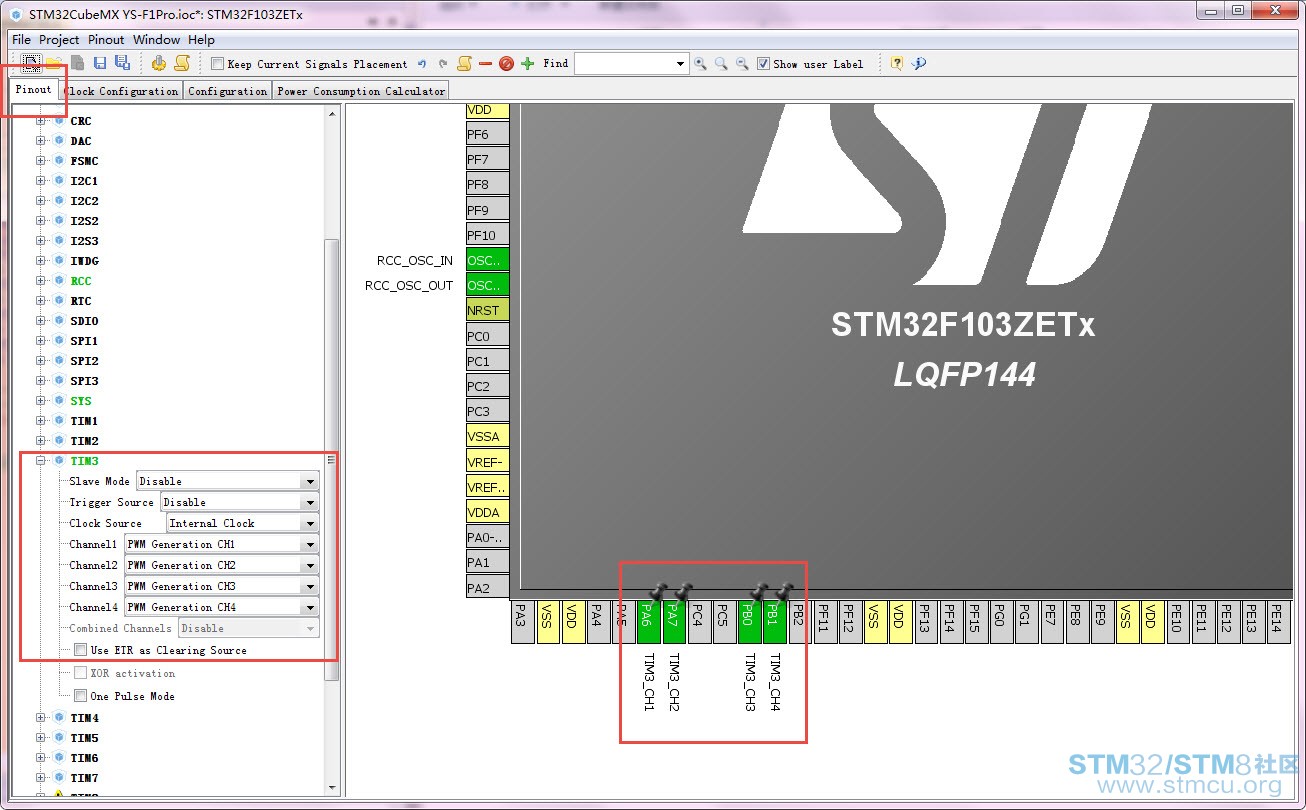
Task: Click the Generate Code gear icon
Action: coord(159,63)
